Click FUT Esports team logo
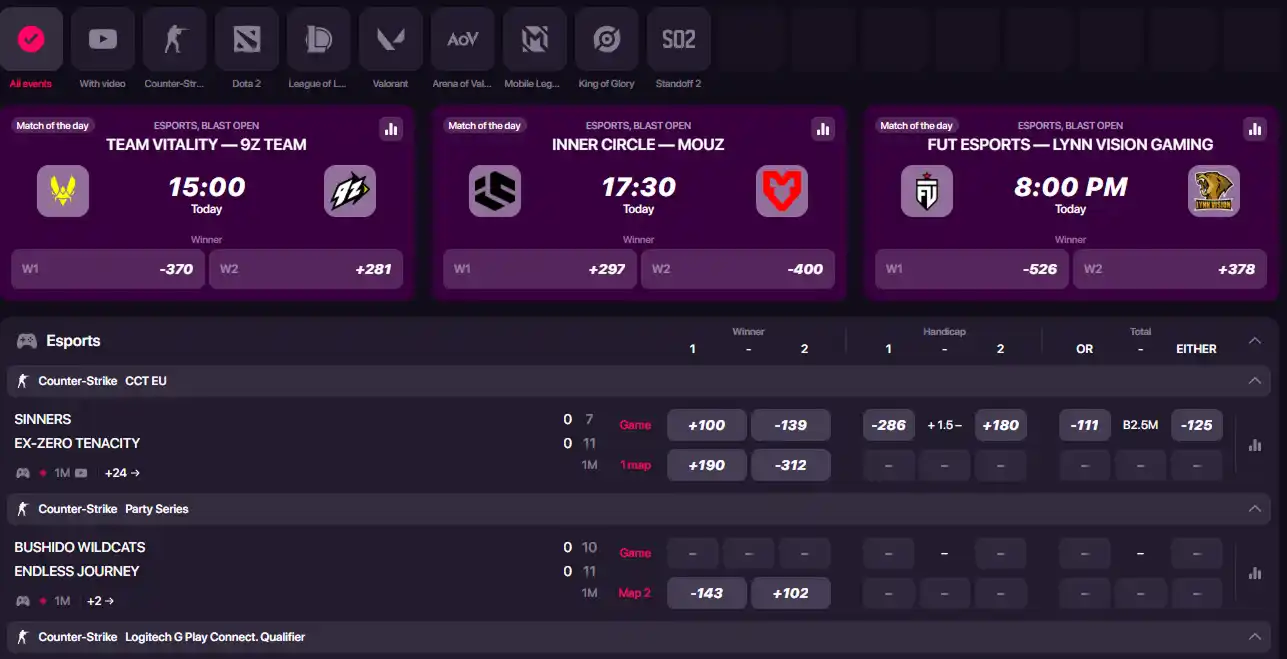Image resolution: width=1287 pixels, height=659 pixels. point(927,191)
